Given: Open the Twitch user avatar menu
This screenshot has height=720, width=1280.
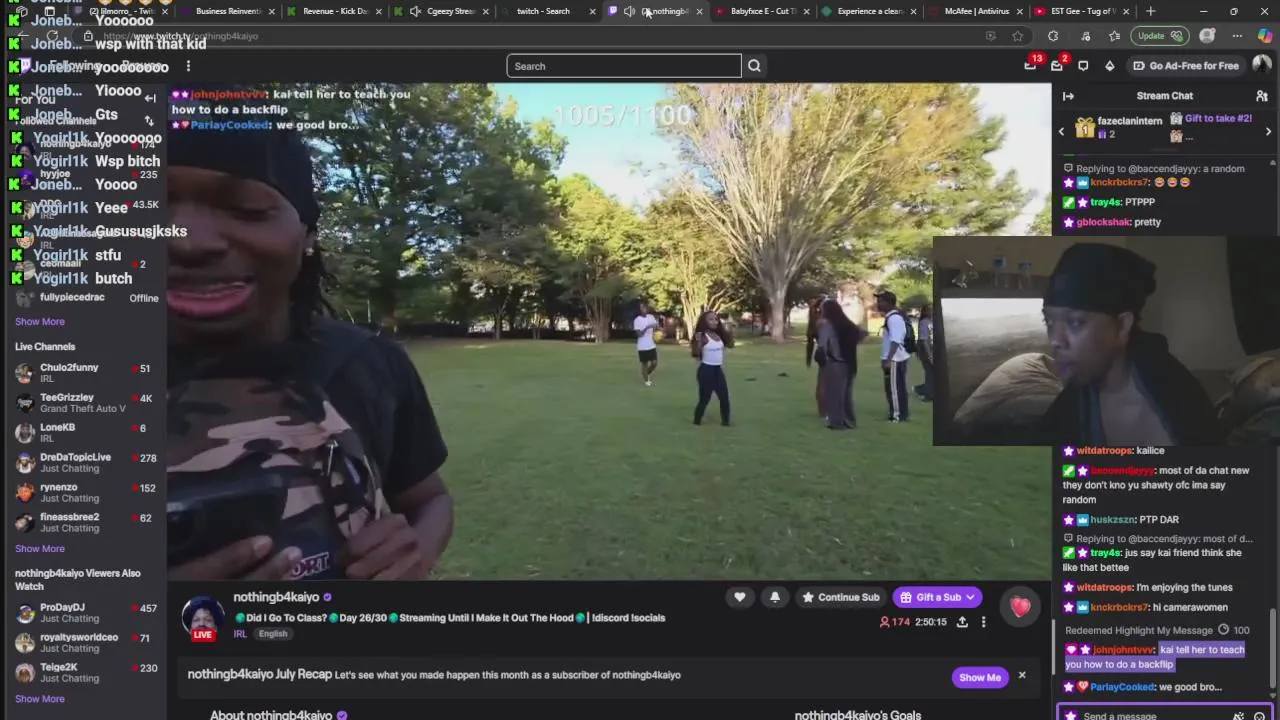Looking at the screenshot, I should (1261, 66).
